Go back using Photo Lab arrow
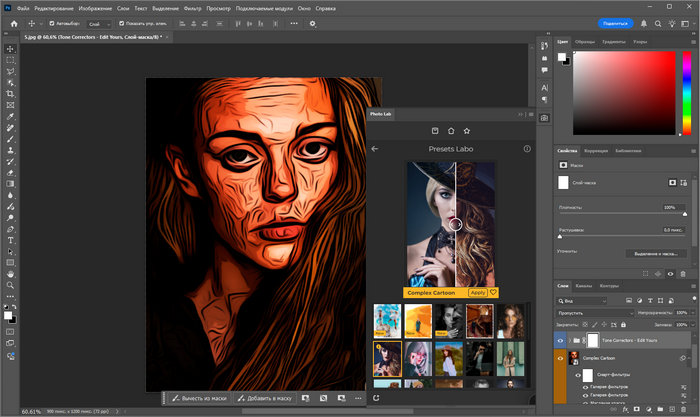 tap(375, 149)
